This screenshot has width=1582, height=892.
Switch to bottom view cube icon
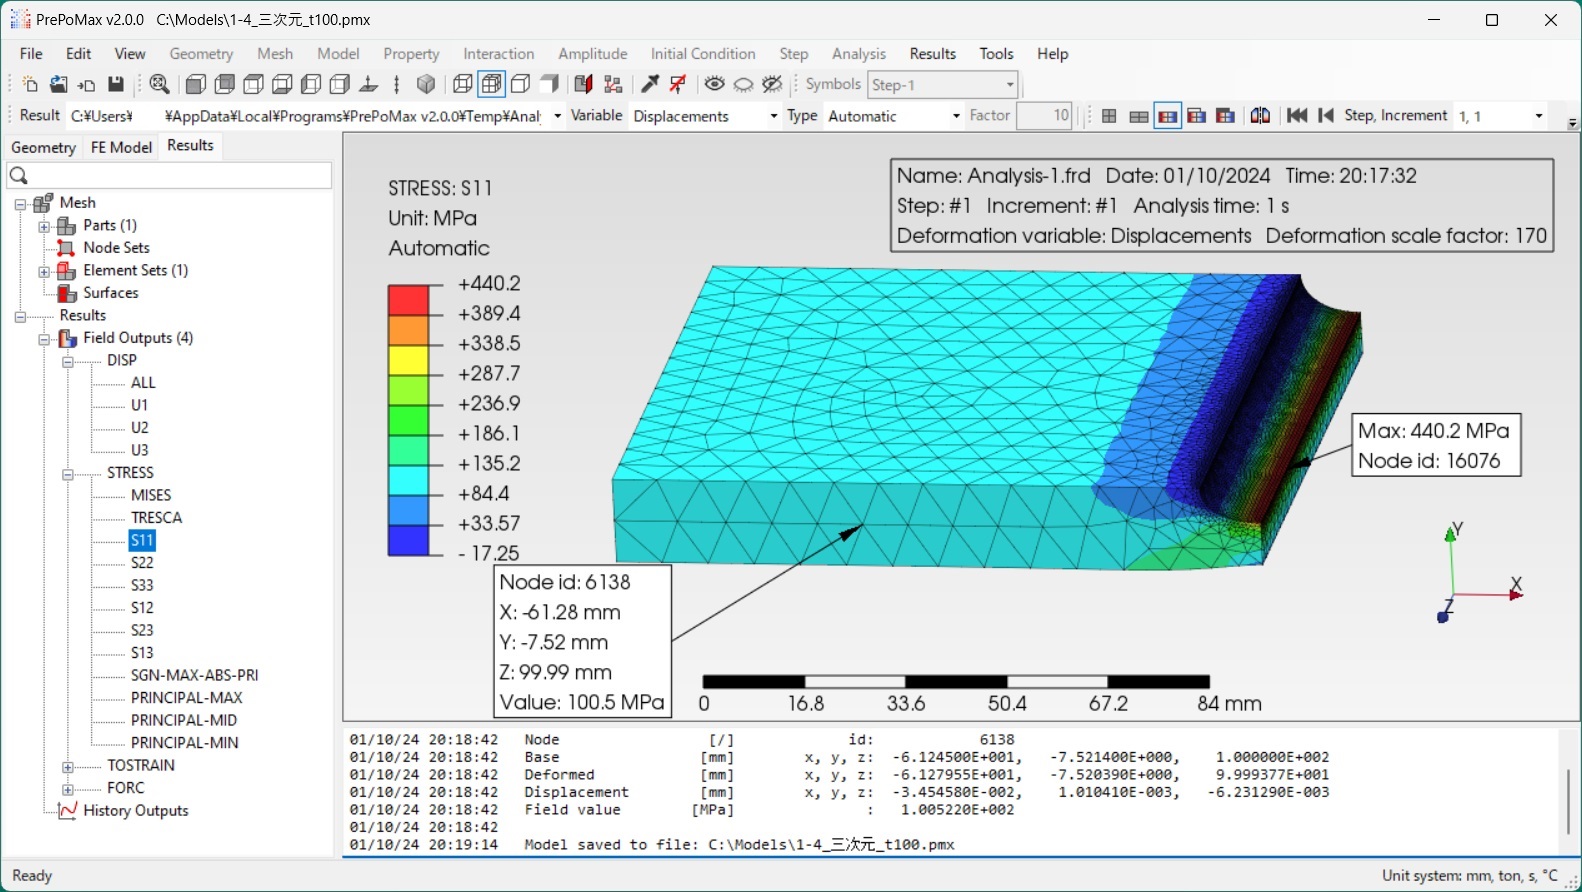pyautogui.click(x=283, y=85)
